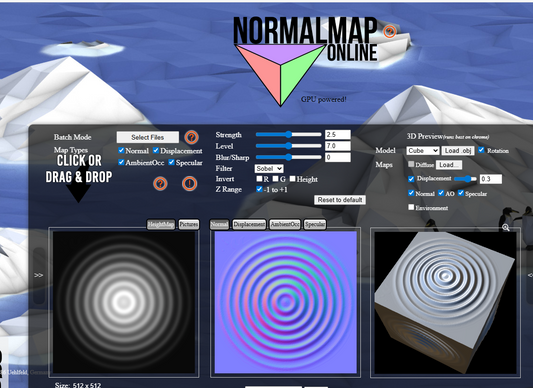Viewport: 533px width, 388px height.
Task: Click the Strength value field 2.5
Action: click(338, 135)
